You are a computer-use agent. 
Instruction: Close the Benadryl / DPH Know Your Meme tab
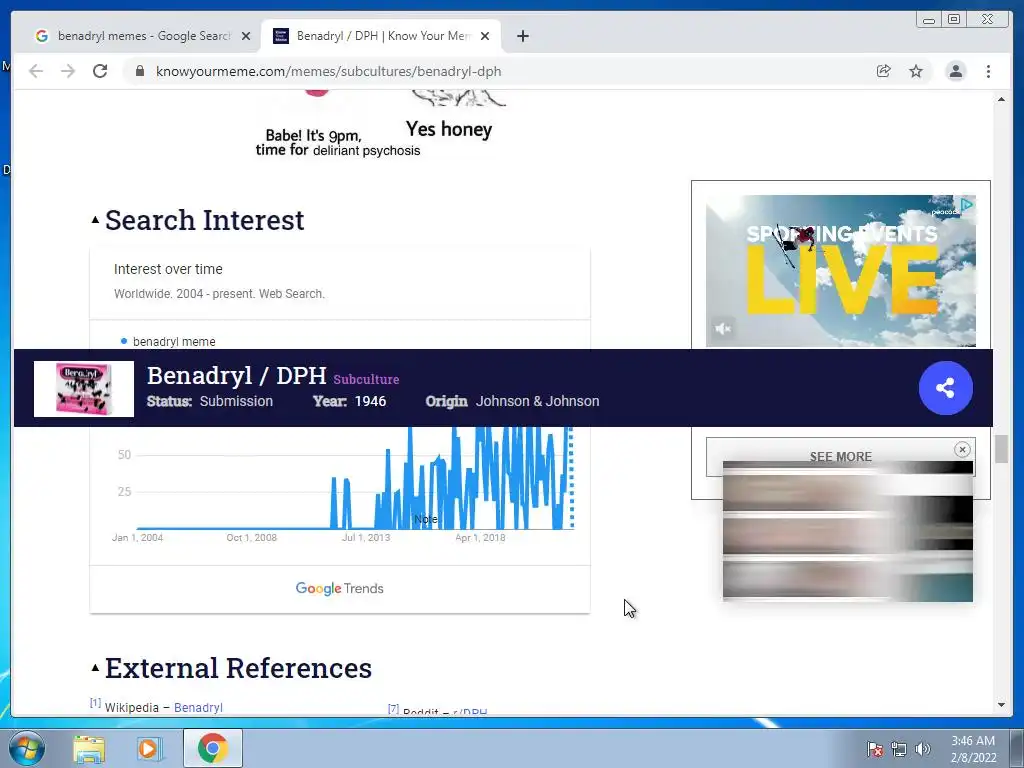pyautogui.click(x=485, y=36)
